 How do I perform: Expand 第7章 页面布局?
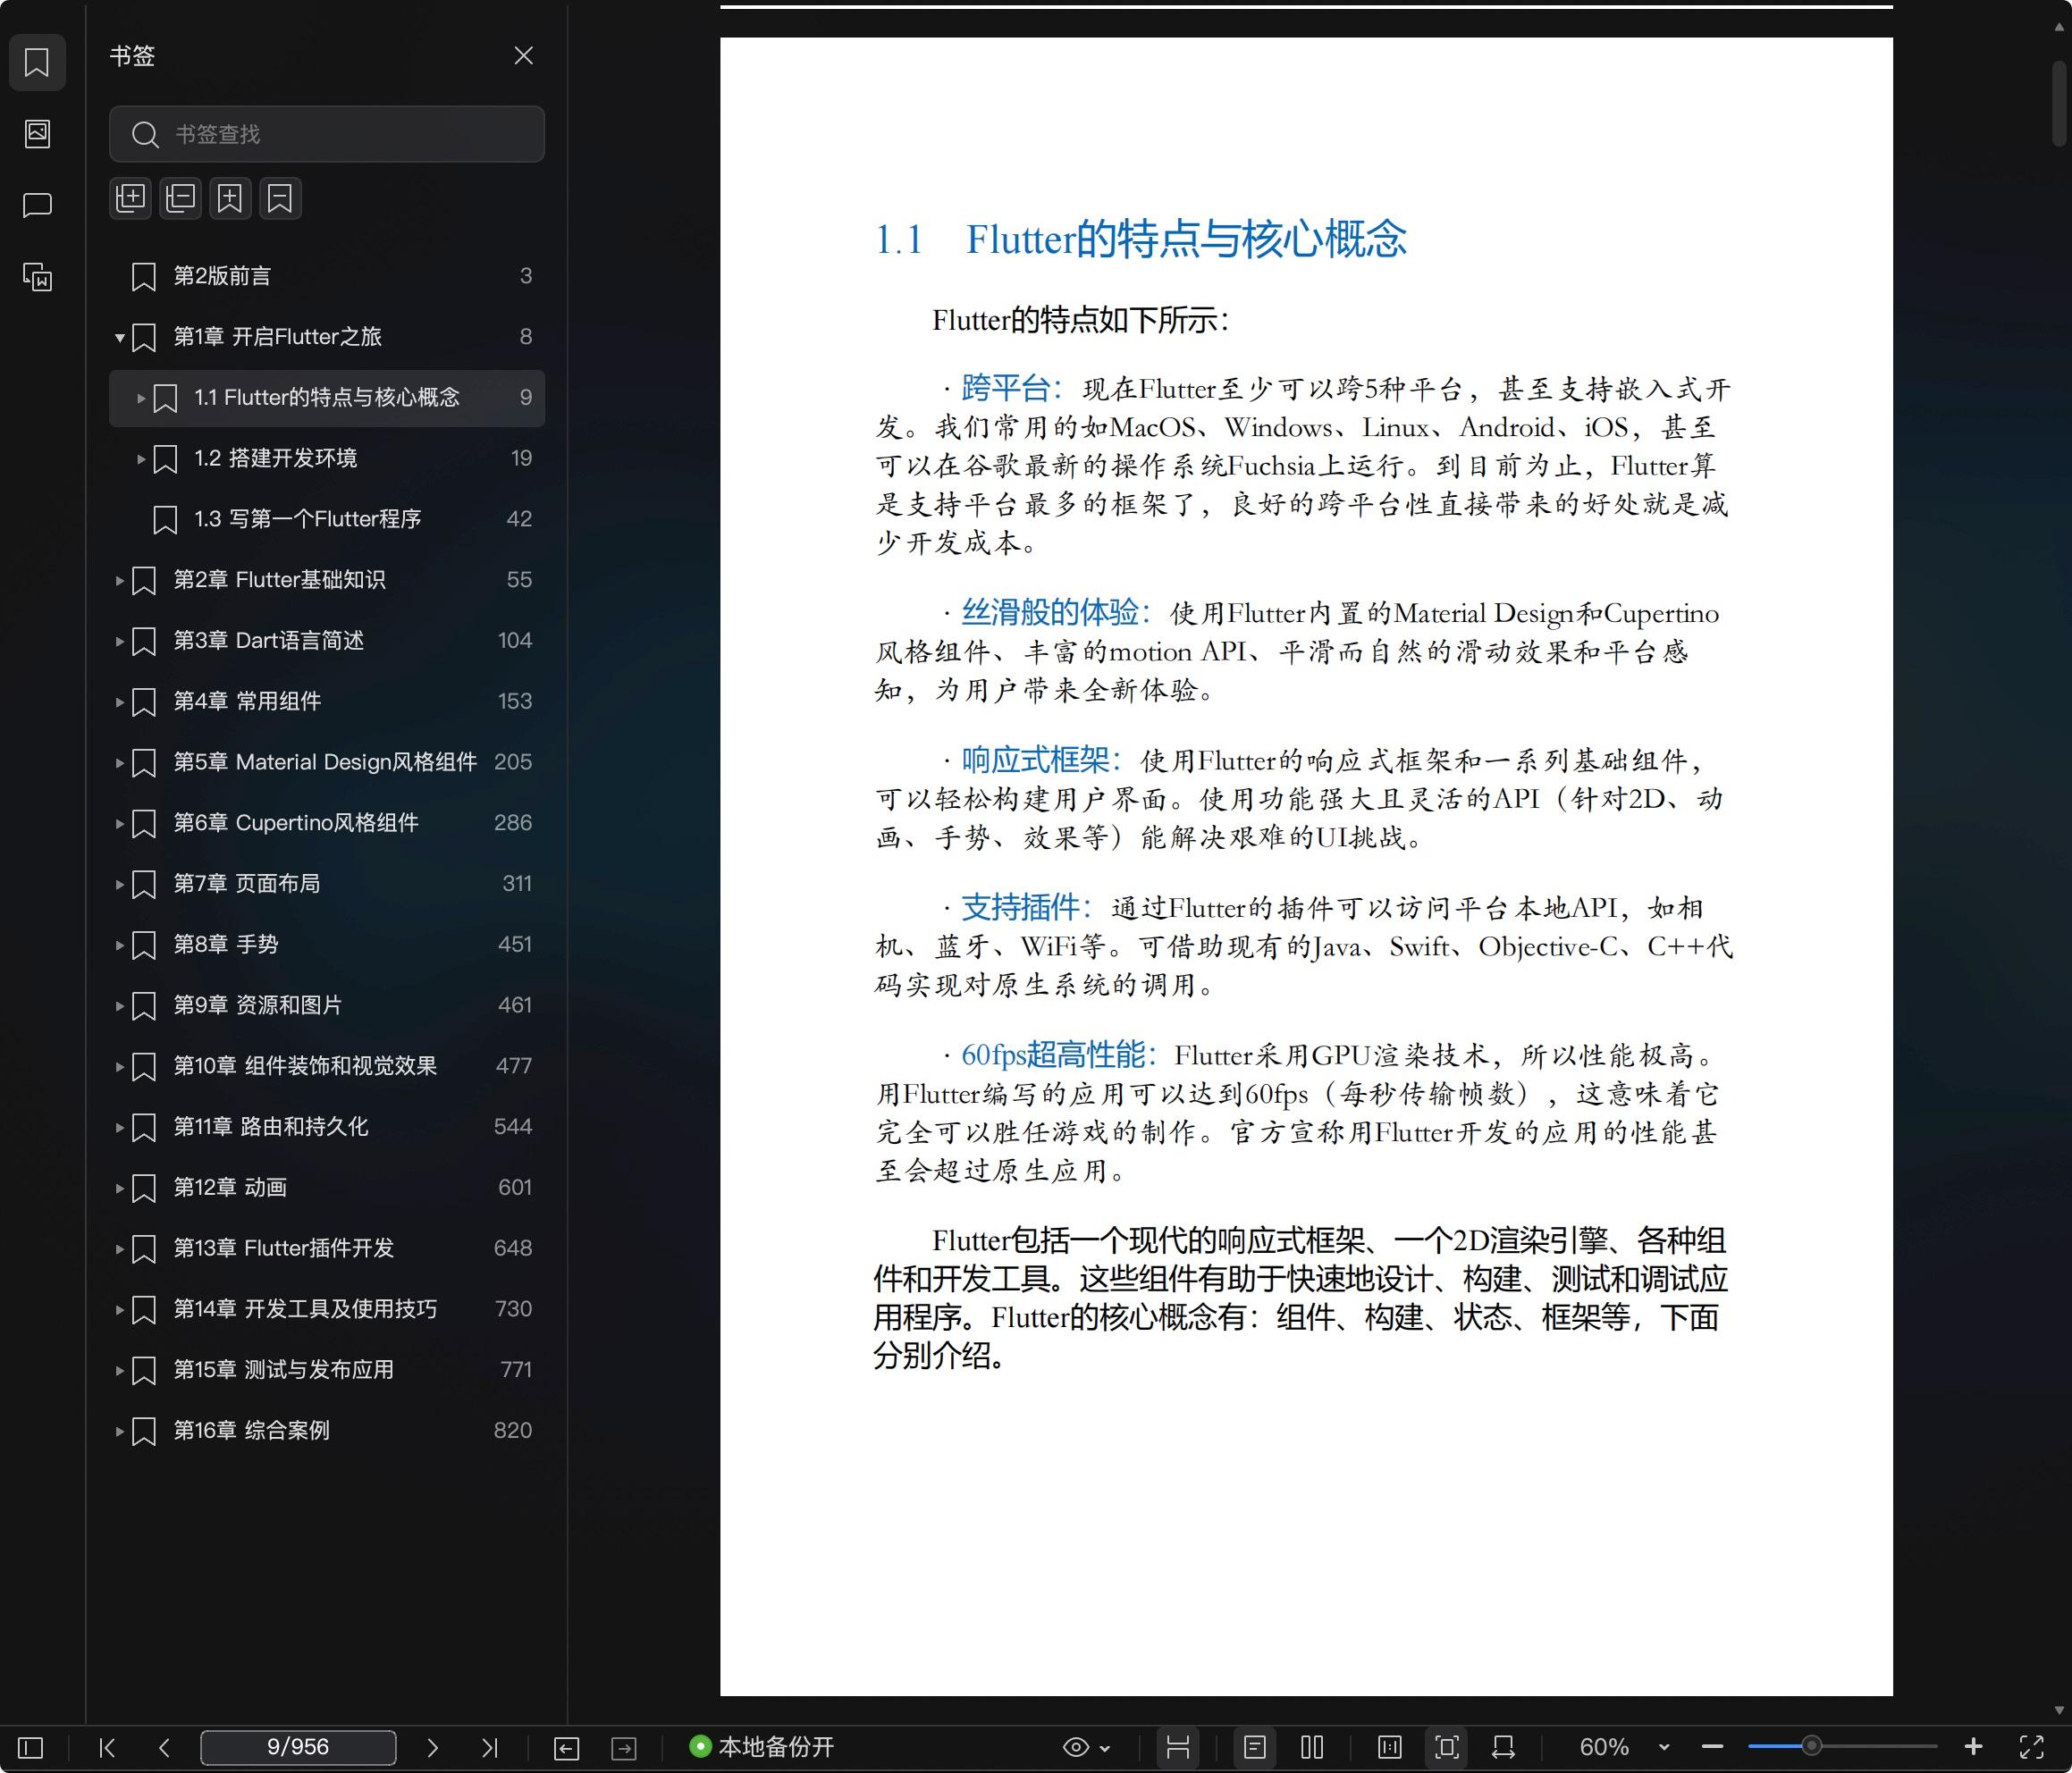(x=120, y=884)
